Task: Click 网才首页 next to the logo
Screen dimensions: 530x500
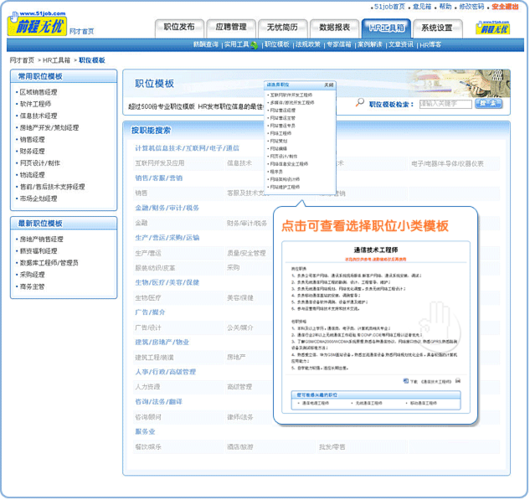Action: (81, 31)
